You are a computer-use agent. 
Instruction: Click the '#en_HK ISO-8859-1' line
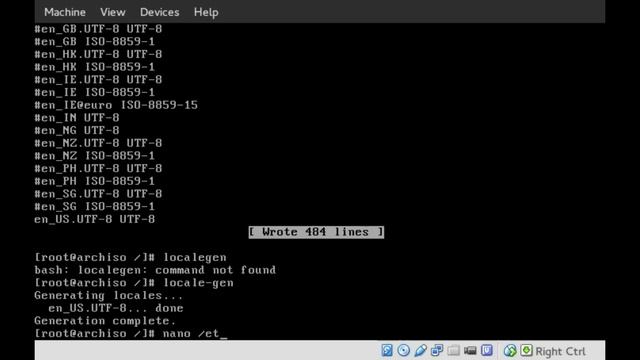pos(95,67)
